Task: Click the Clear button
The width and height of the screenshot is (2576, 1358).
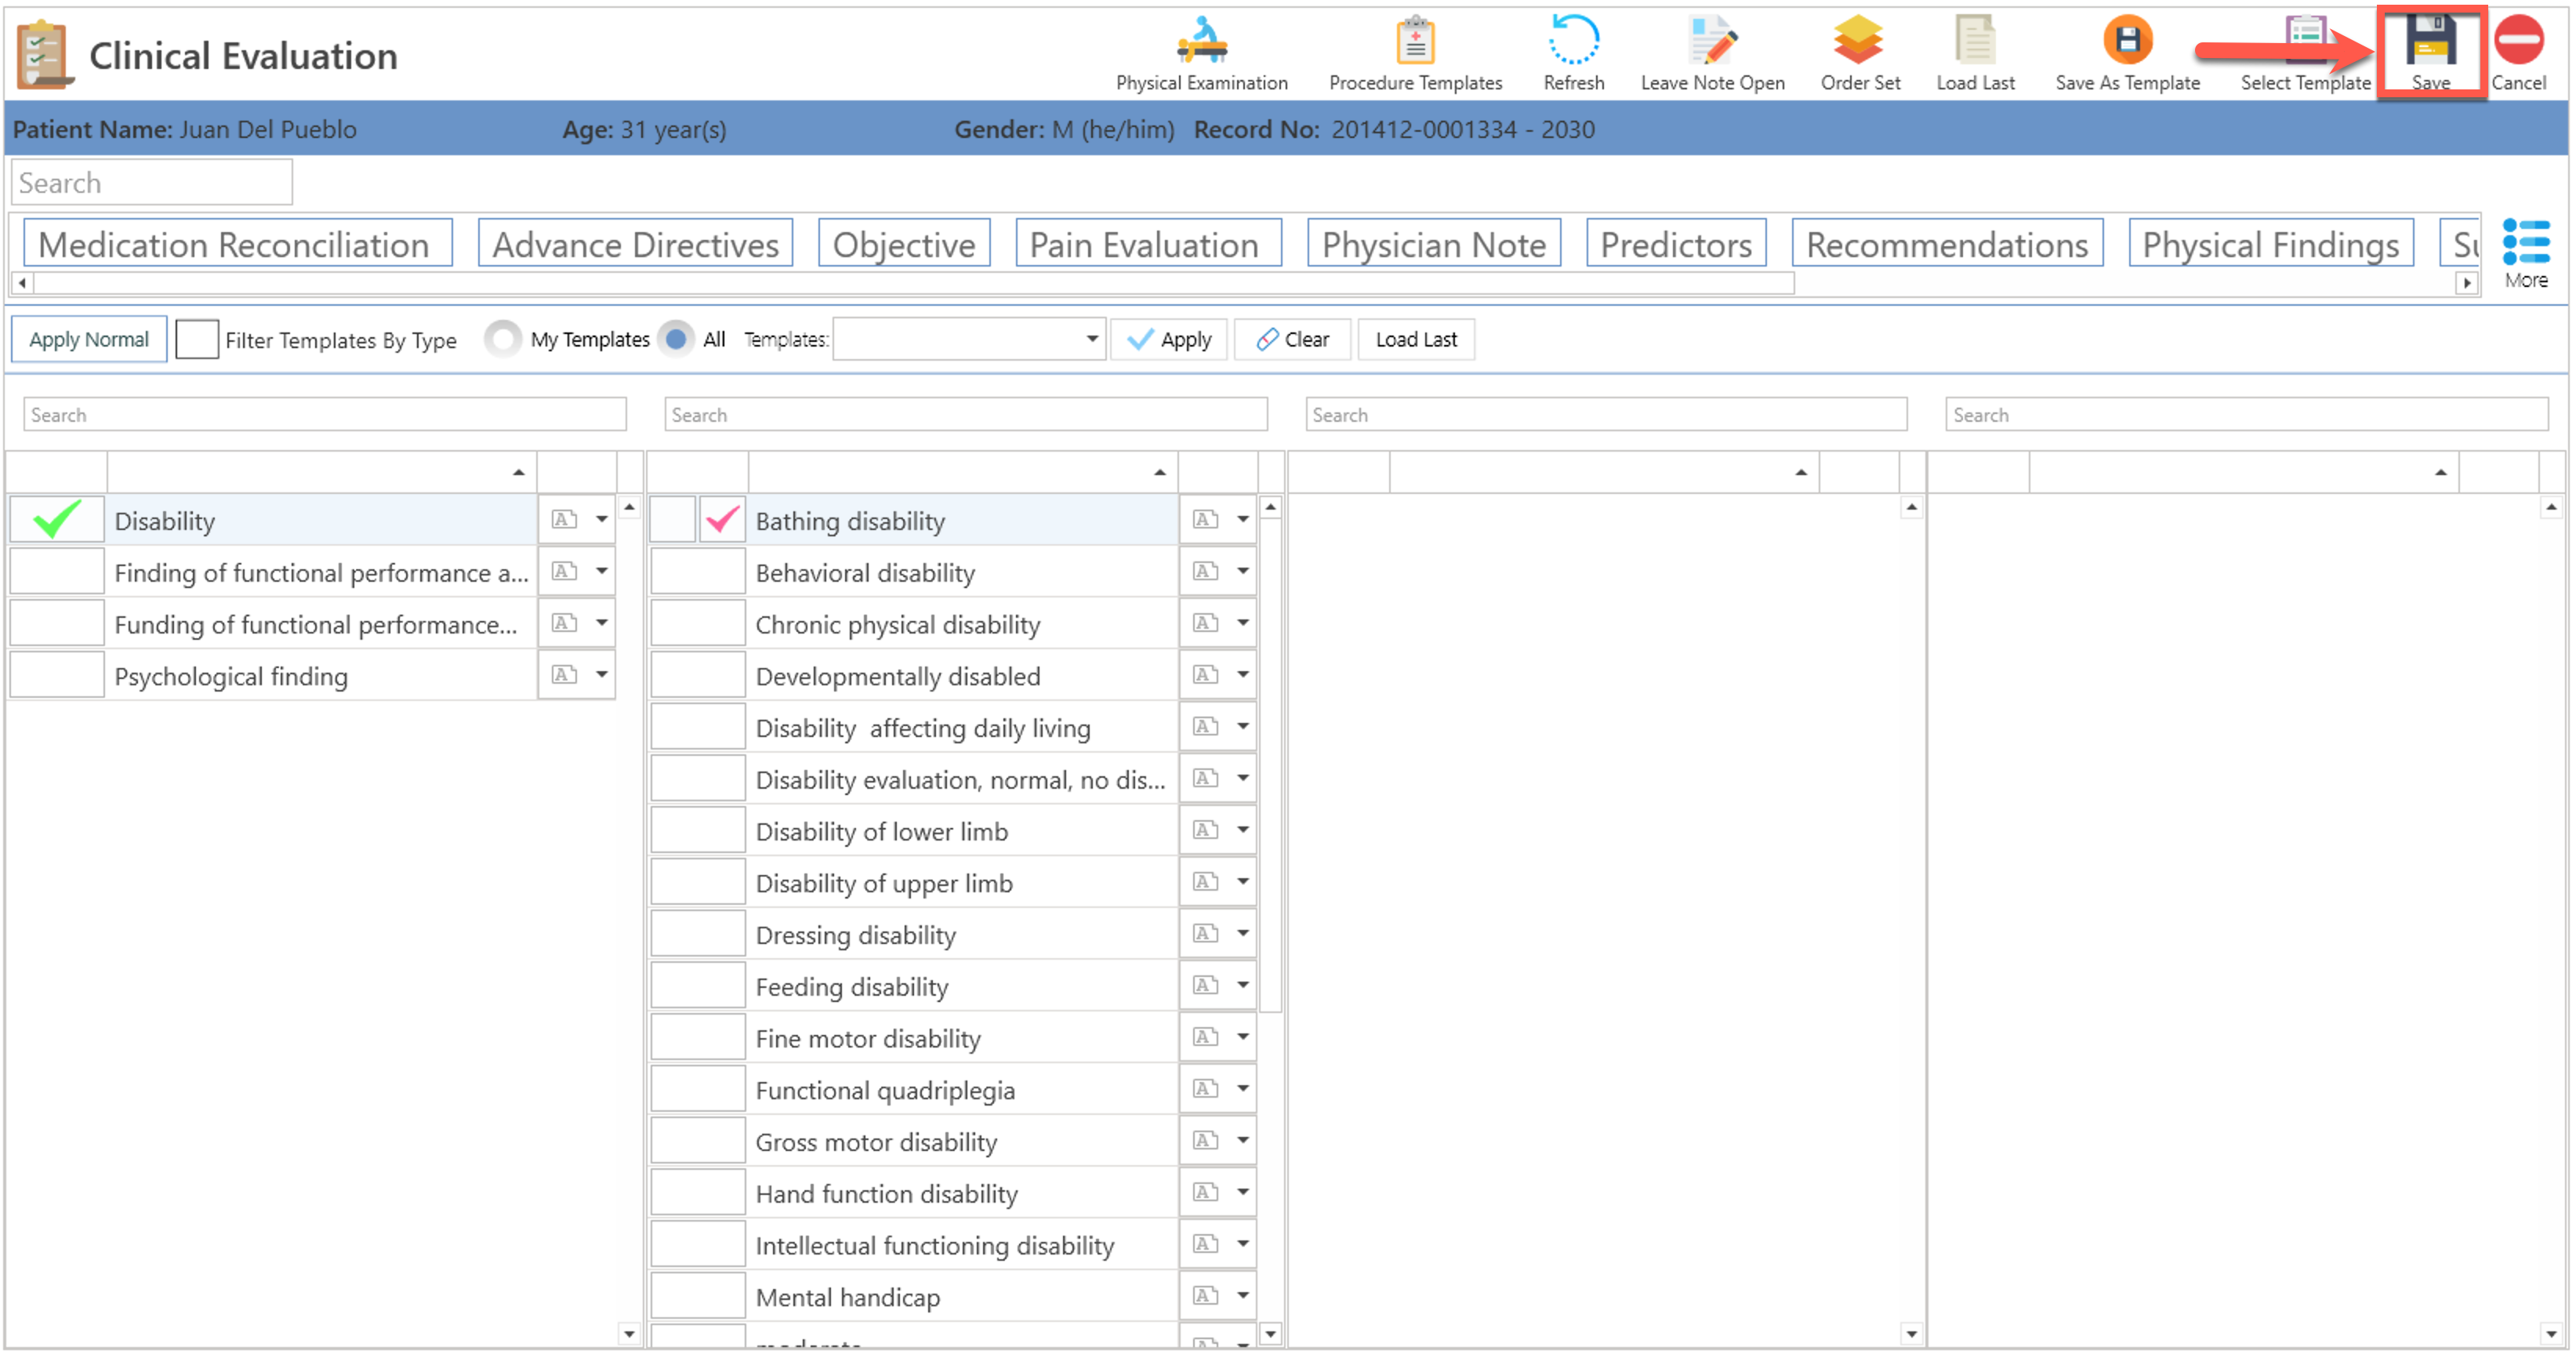Action: coord(1292,340)
